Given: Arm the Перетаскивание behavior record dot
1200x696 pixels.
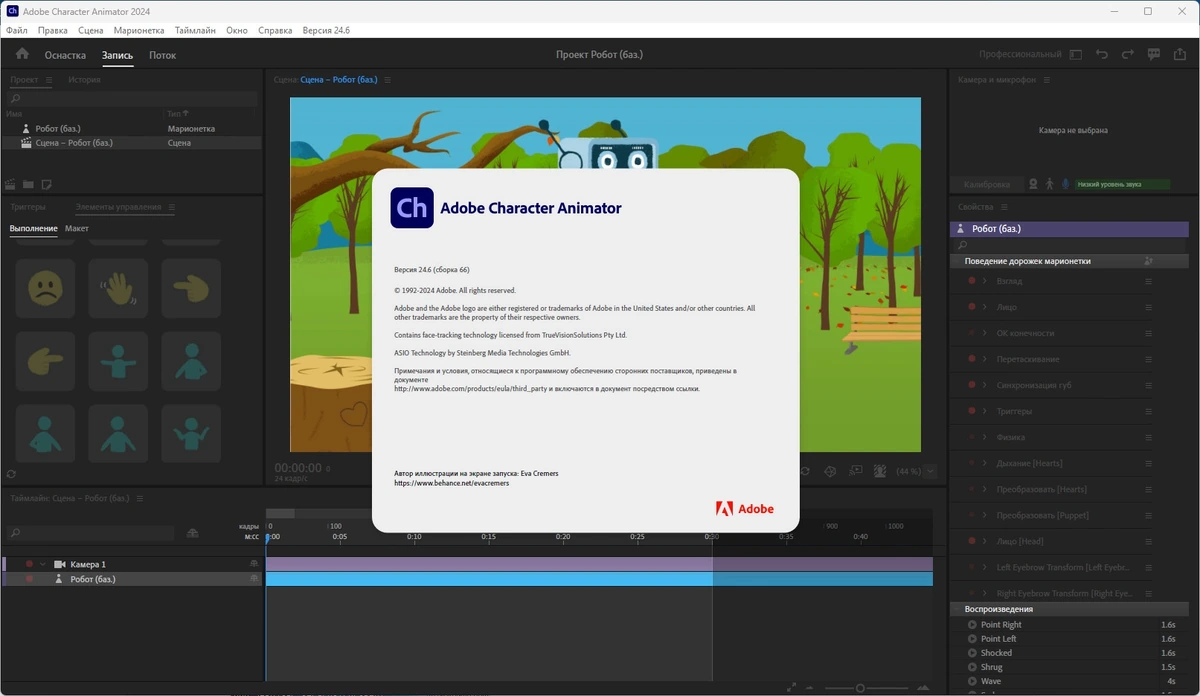Looking at the screenshot, I should coord(971,359).
